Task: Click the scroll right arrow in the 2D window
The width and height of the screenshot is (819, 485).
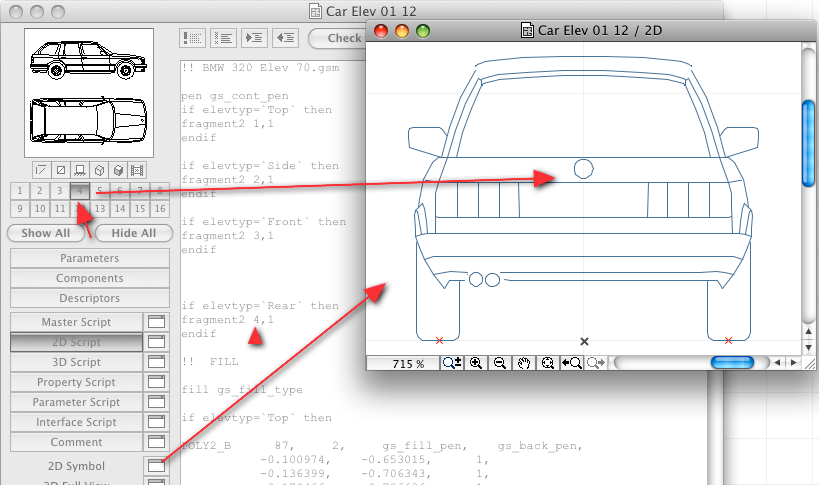Action: tap(793, 362)
